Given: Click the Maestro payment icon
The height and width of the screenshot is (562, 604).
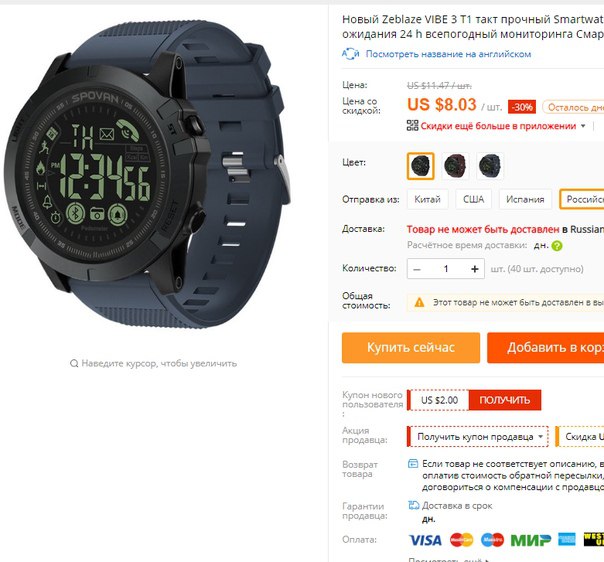Looking at the screenshot, I should (x=492, y=540).
